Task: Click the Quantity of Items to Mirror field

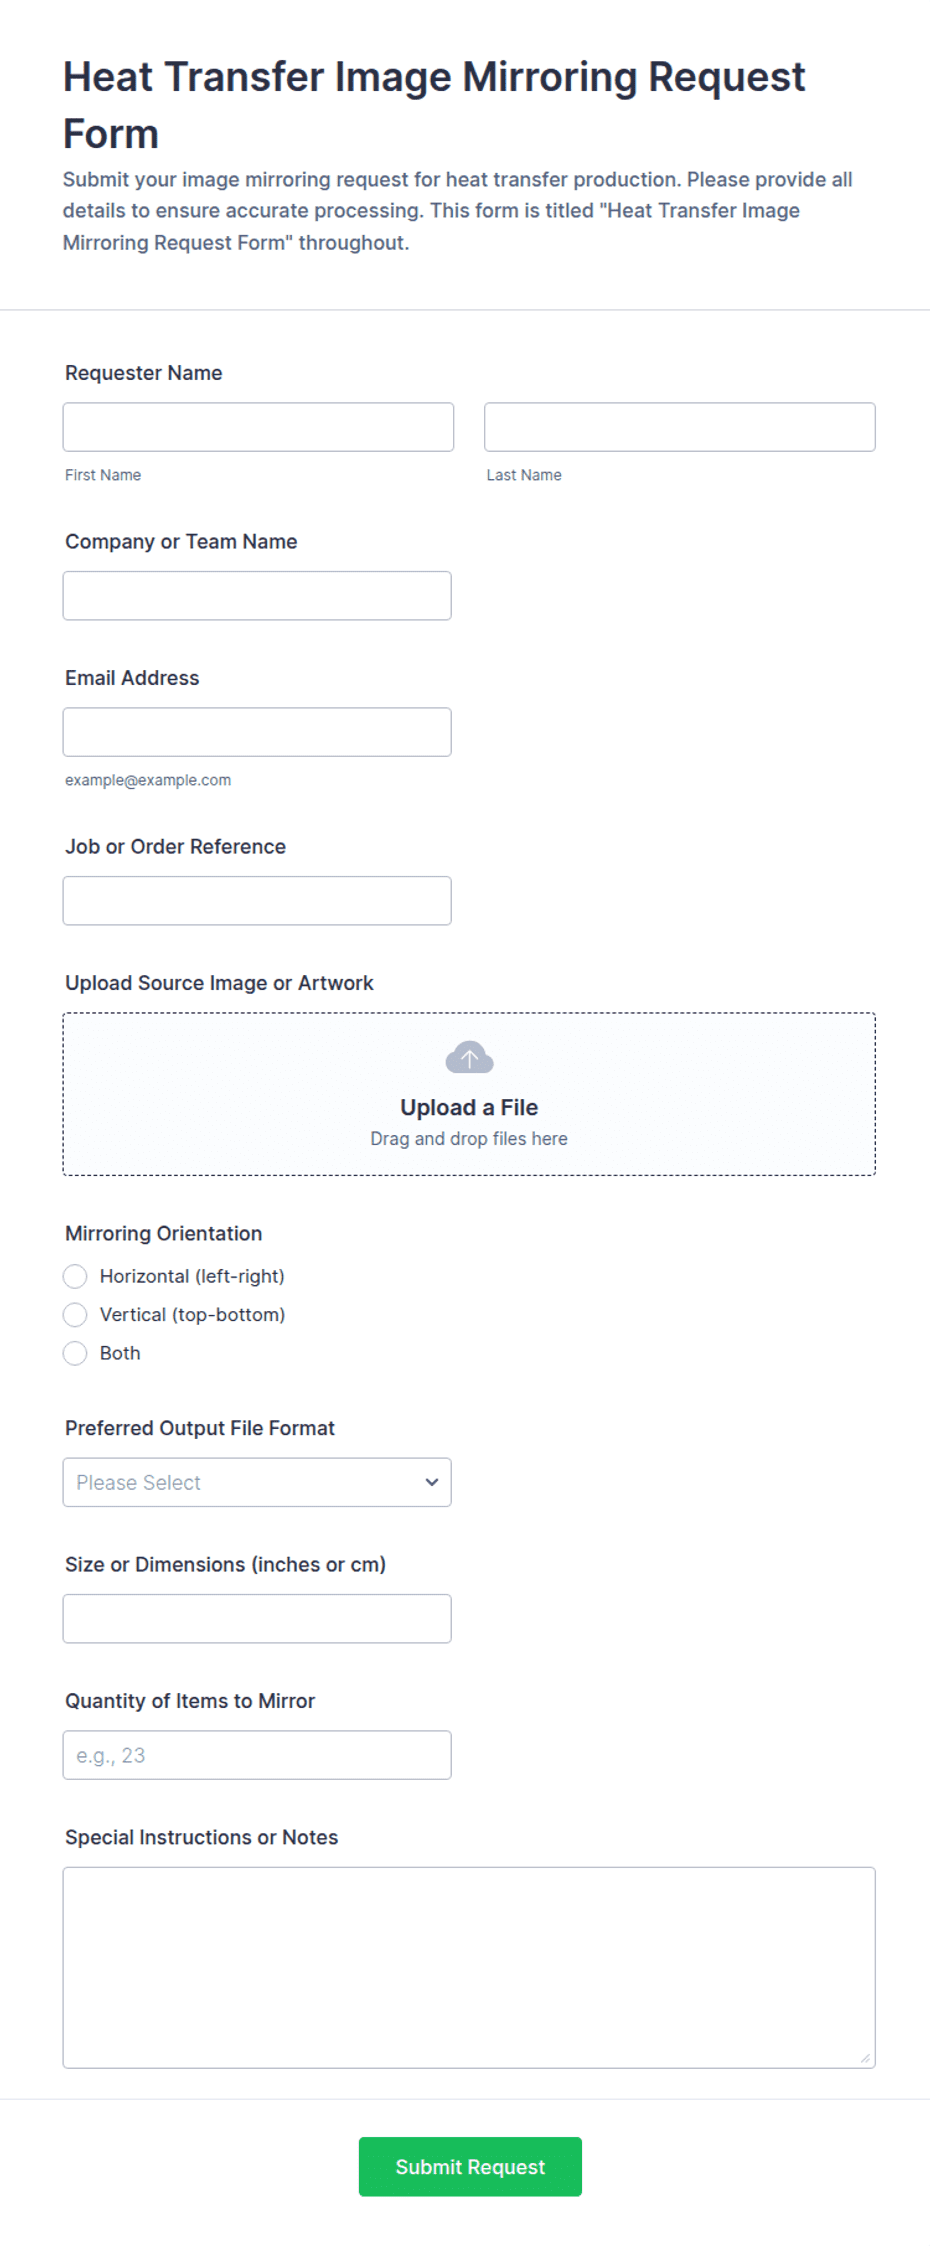Action: pos(257,1754)
